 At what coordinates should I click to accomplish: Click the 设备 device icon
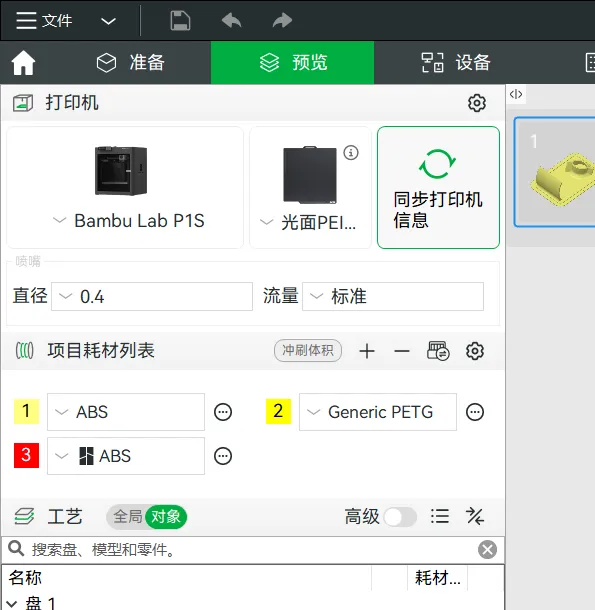(x=433, y=63)
